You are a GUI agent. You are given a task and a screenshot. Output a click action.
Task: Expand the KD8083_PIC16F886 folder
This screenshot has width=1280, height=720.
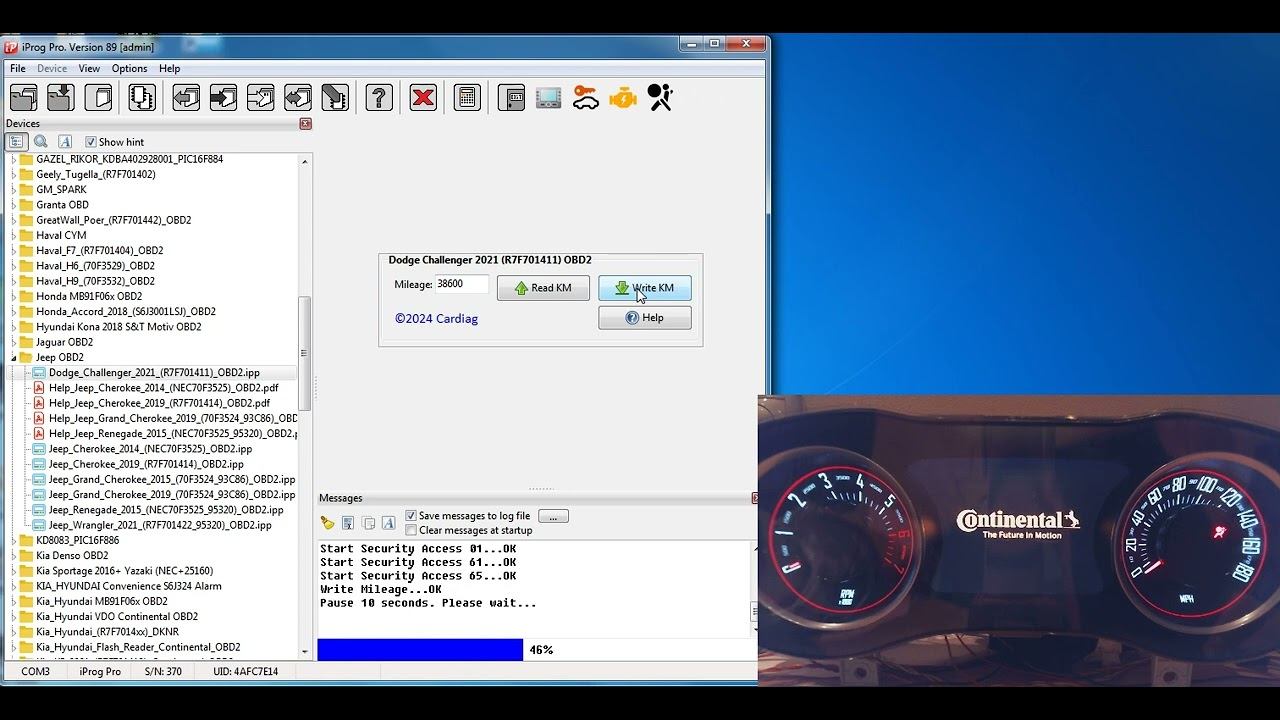click(14, 540)
